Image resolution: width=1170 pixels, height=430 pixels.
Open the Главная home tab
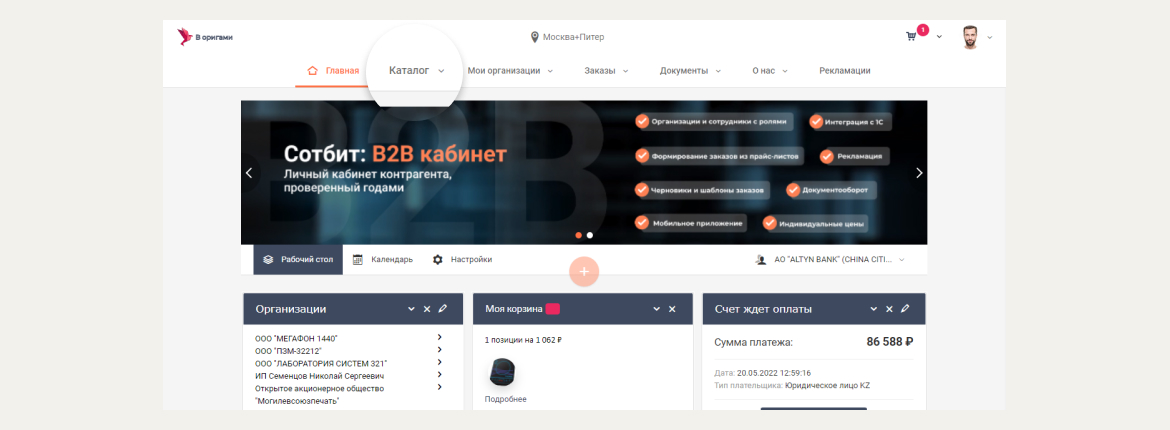334,71
